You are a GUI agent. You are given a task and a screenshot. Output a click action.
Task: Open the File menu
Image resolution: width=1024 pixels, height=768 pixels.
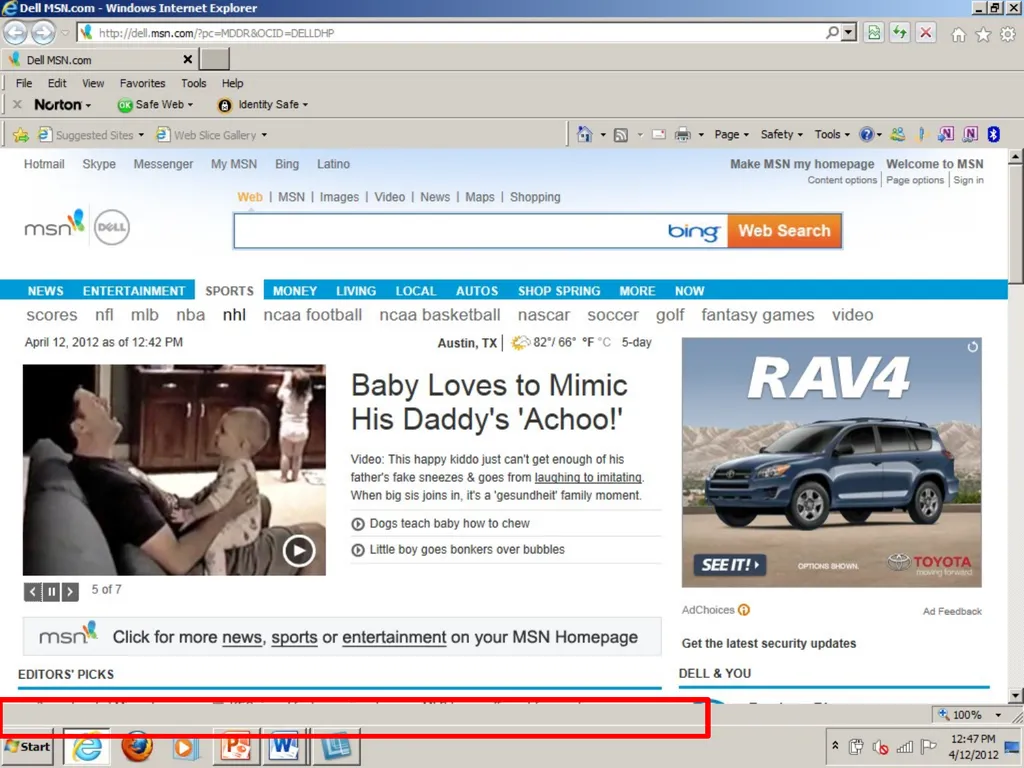[24, 83]
